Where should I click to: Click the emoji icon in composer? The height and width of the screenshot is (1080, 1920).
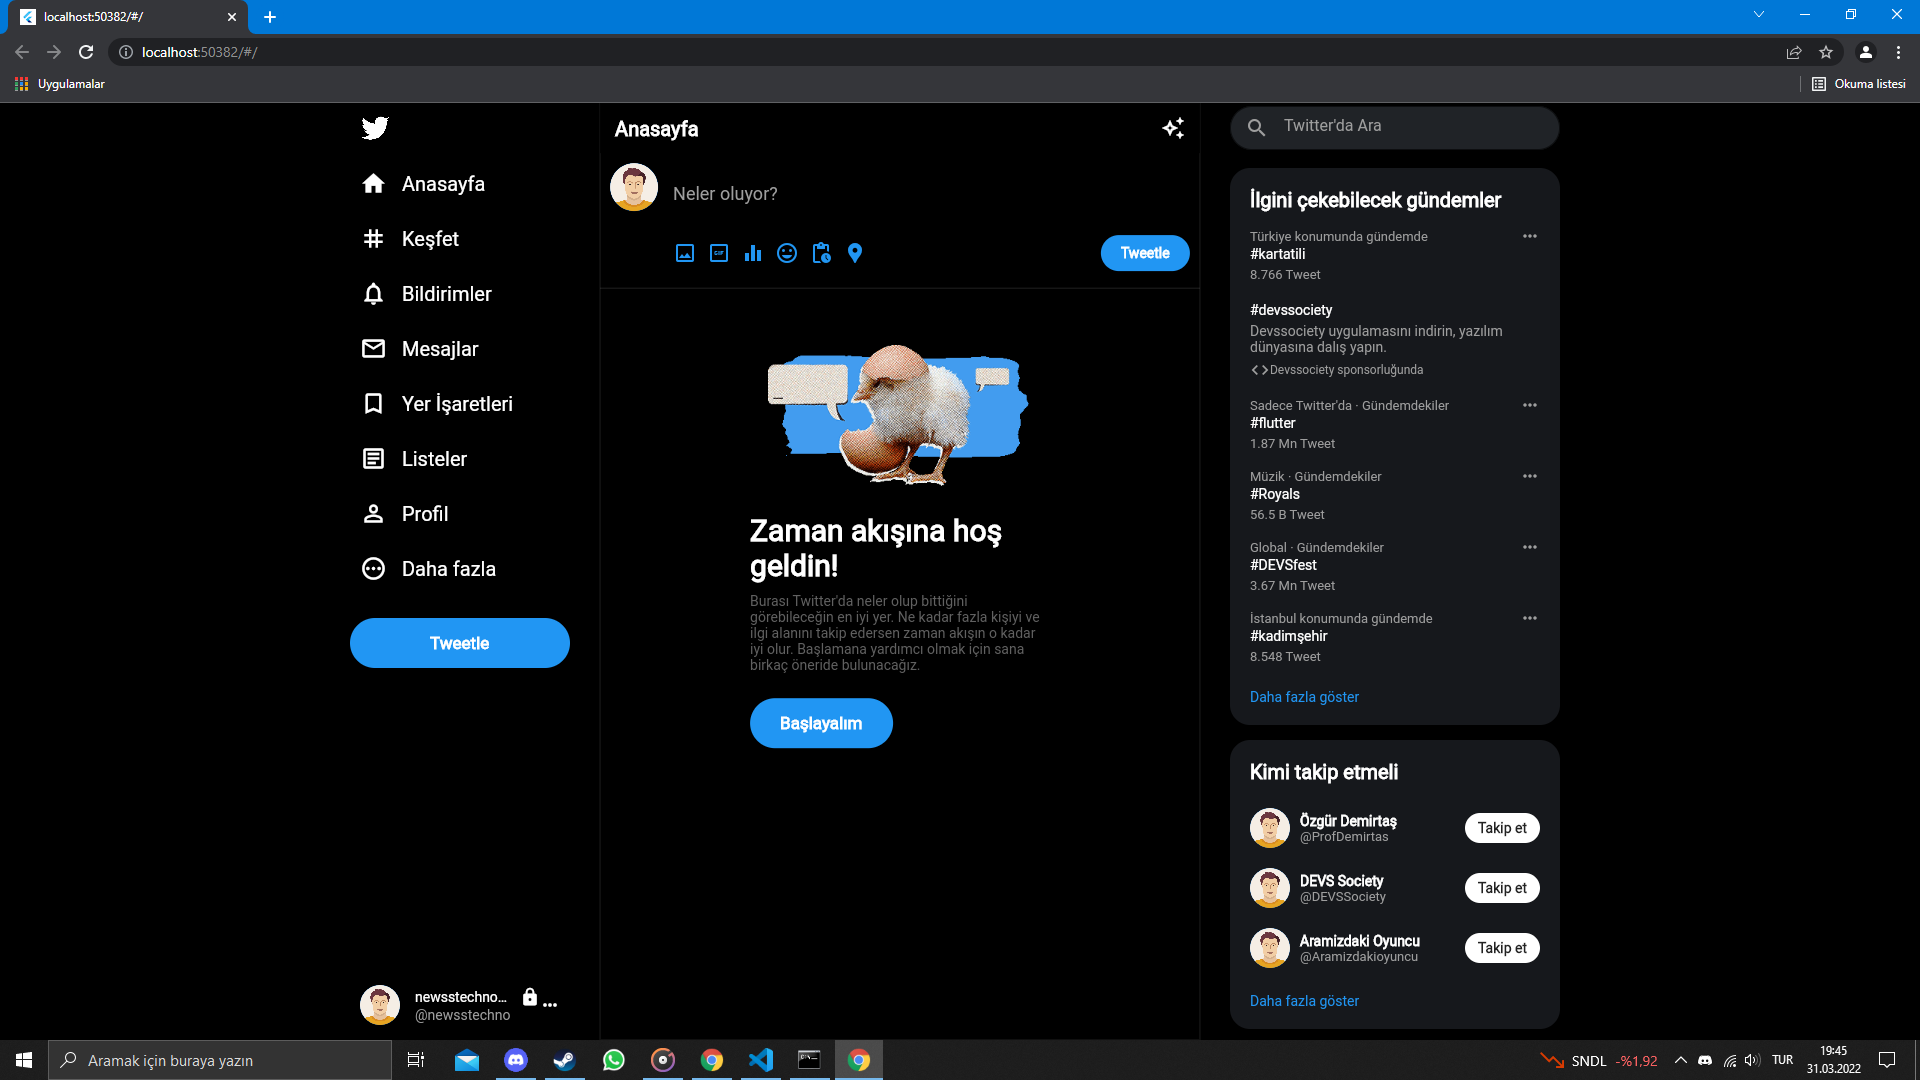(787, 253)
